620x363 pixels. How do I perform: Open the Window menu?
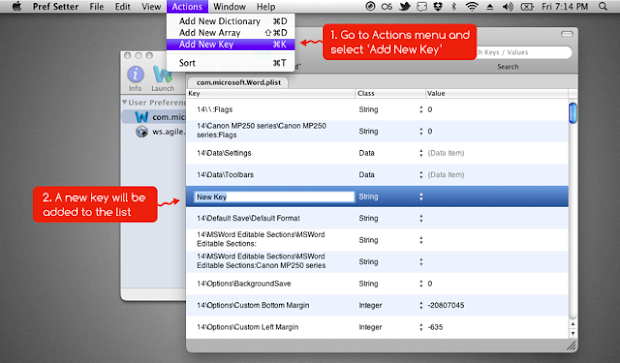point(229,7)
